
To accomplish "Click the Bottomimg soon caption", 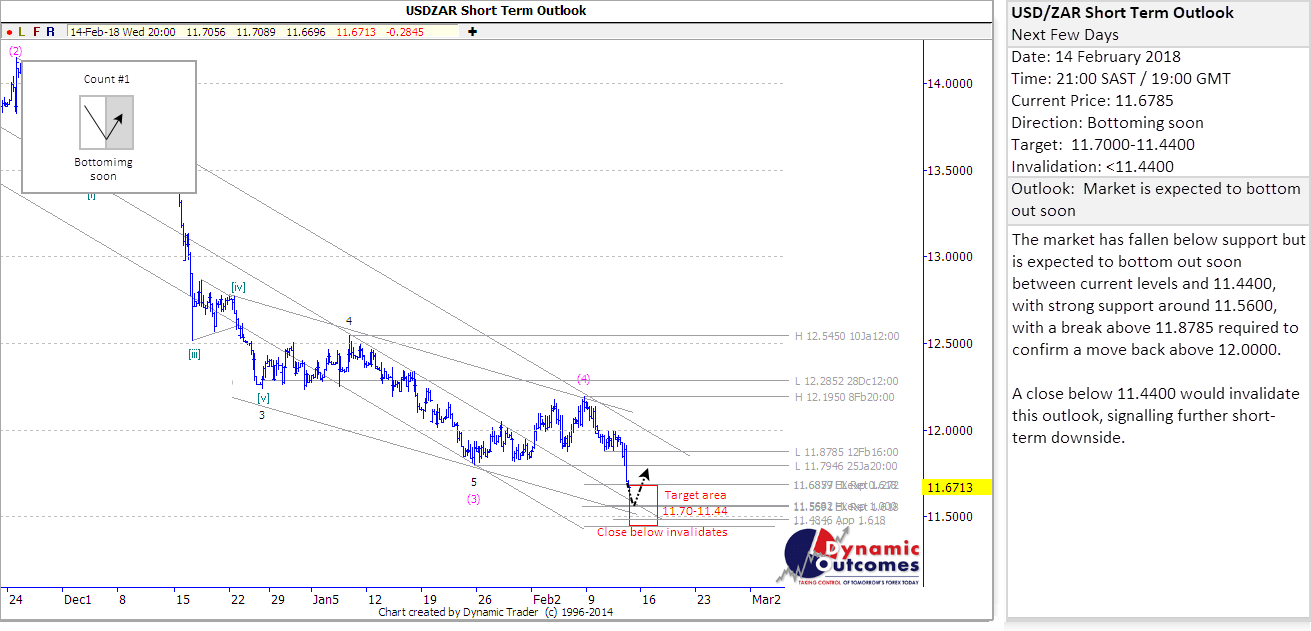I will [103, 169].
